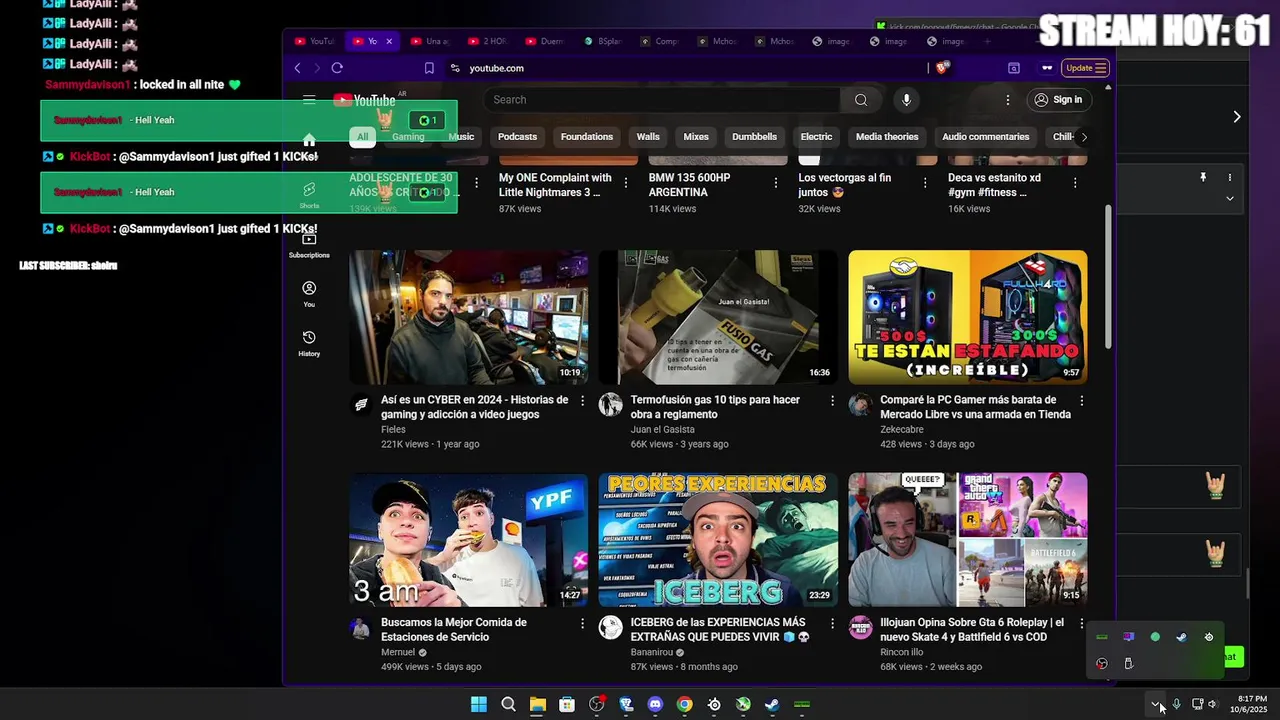Open Steam icon in the tray popup
The image size is (1280, 720).
point(1182,637)
